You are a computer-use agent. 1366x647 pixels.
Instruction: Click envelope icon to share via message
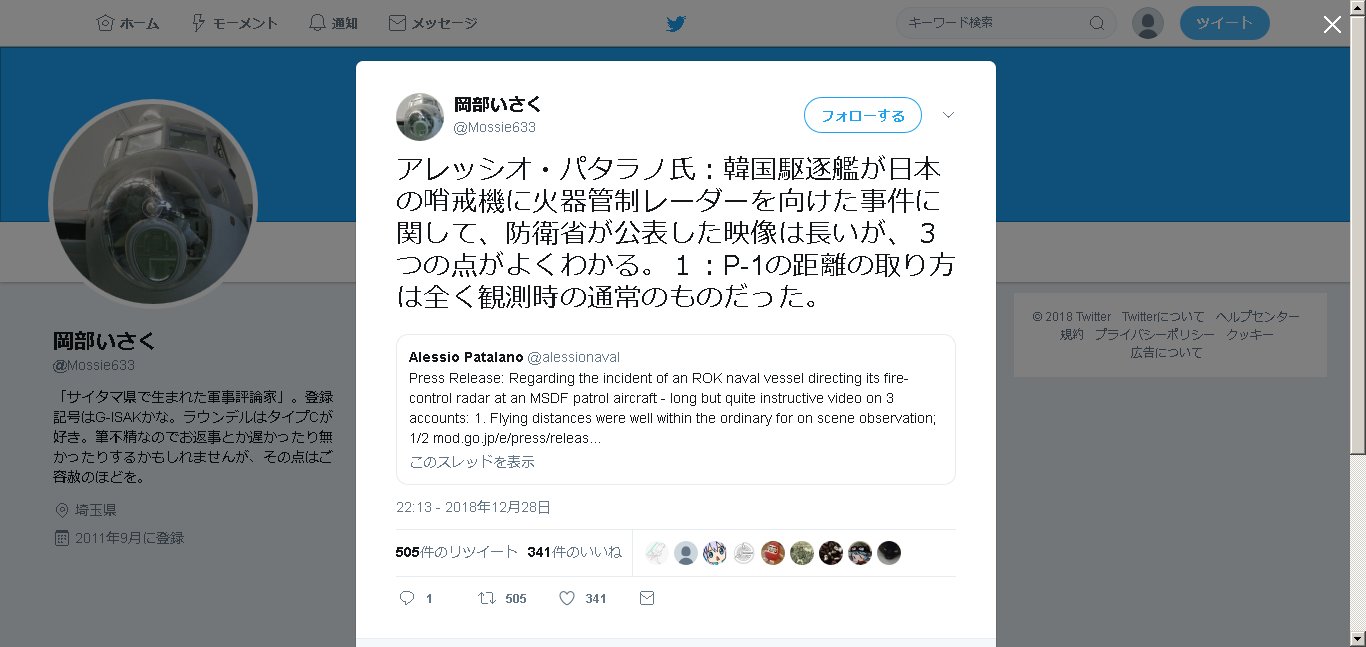click(646, 598)
